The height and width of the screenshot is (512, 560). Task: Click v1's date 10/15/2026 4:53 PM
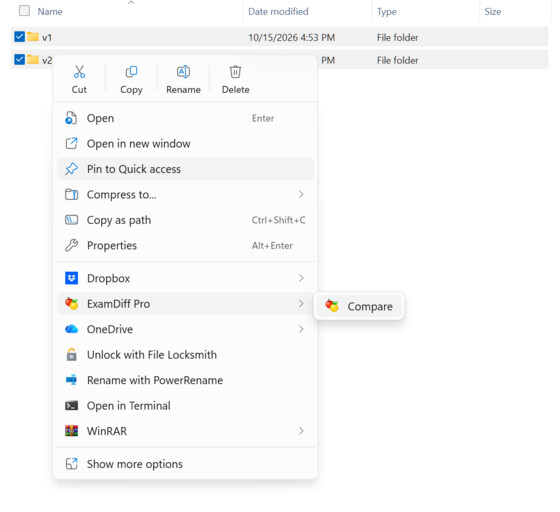point(292,37)
